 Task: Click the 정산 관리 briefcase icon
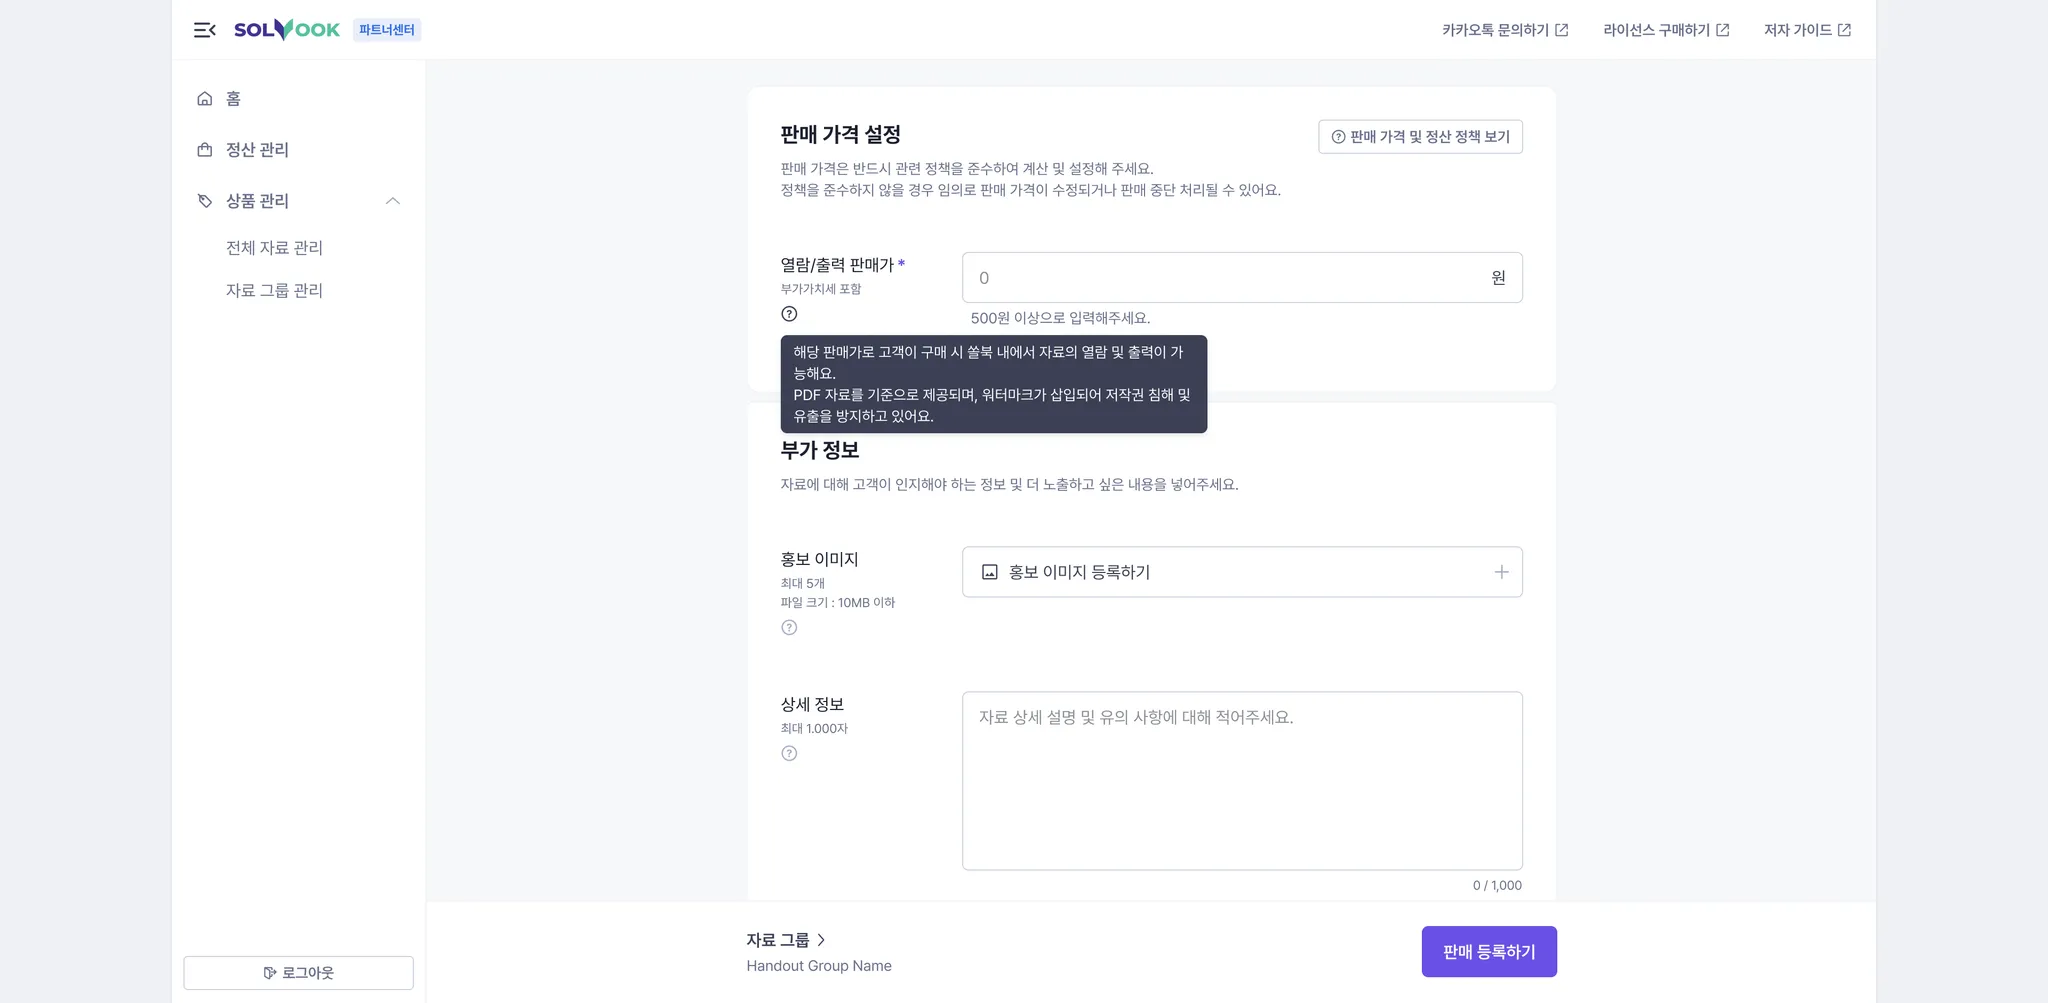pyautogui.click(x=205, y=150)
